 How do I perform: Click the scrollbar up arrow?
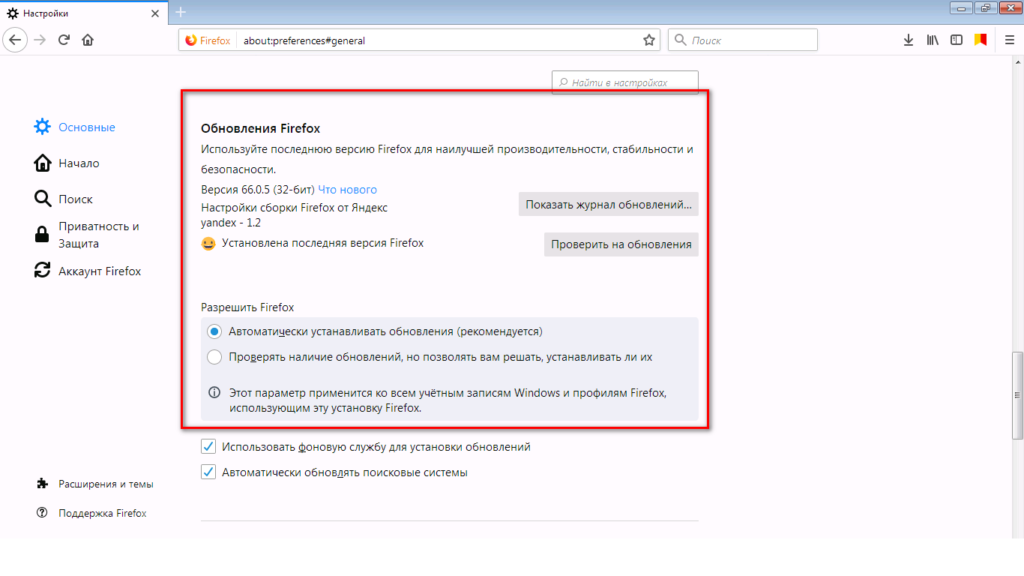pyautogui.click(x=1017, y=62)
